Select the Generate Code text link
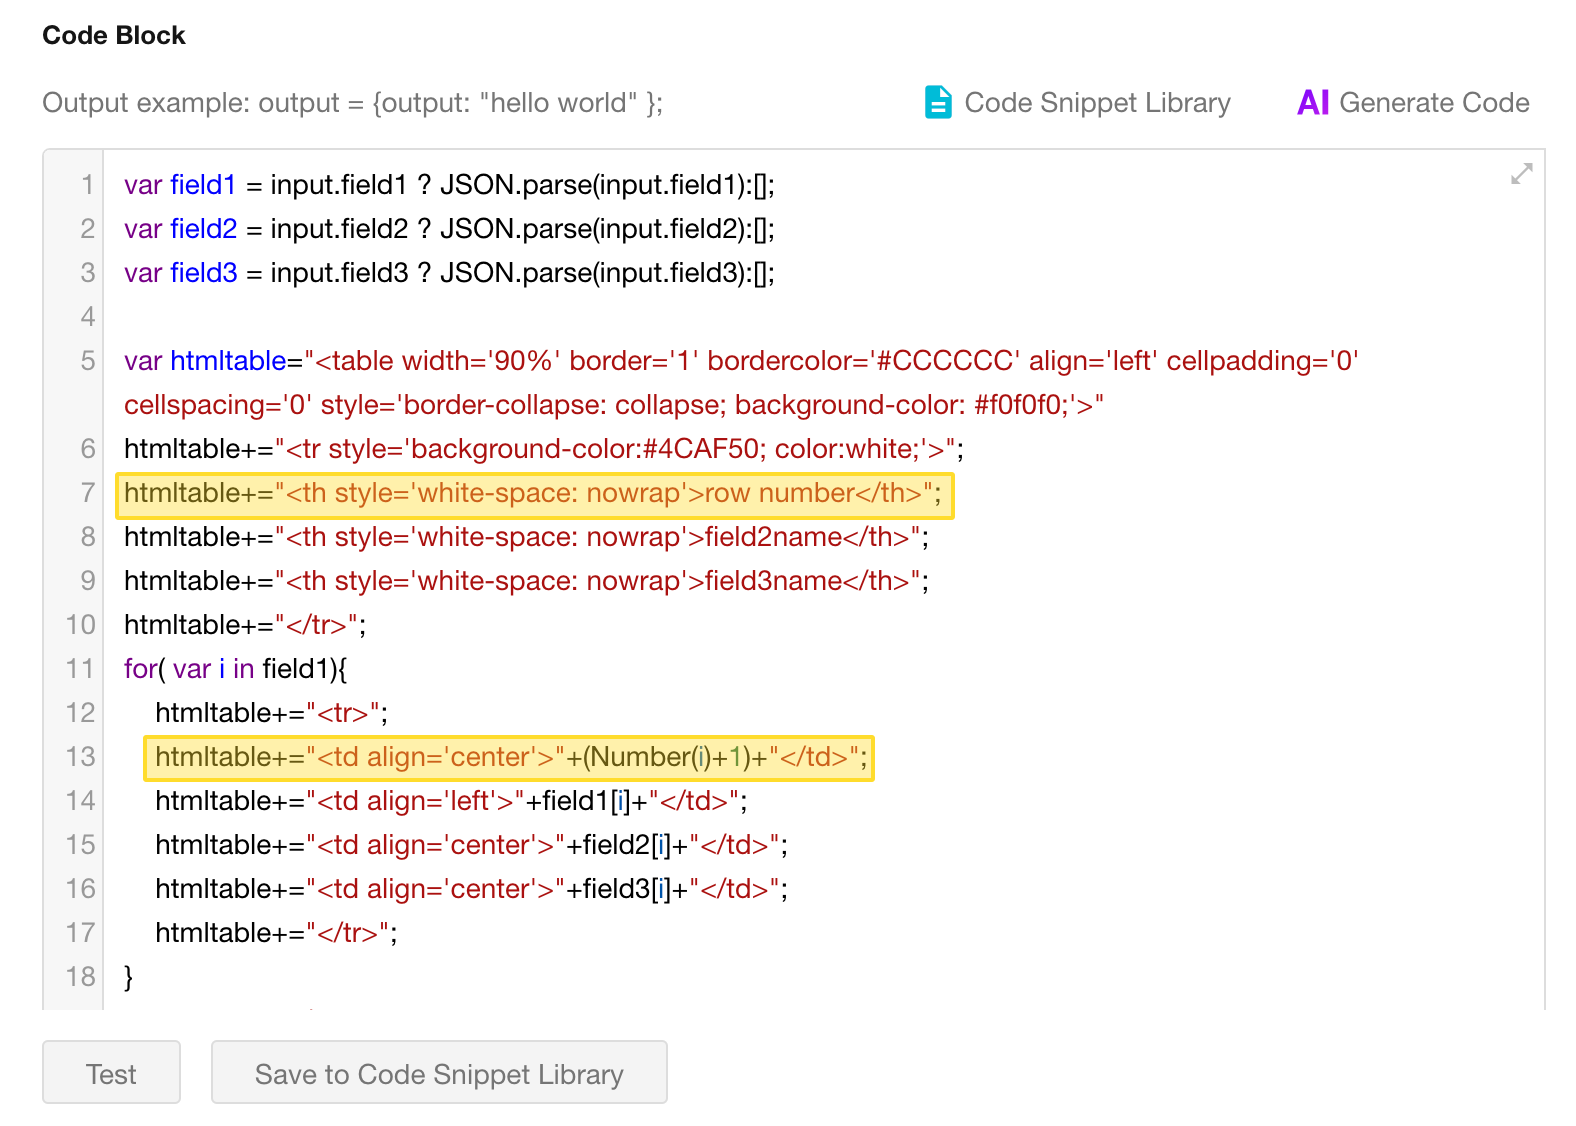The height and width of the screenshot is (1126, 1576). tap(1433, 103)
